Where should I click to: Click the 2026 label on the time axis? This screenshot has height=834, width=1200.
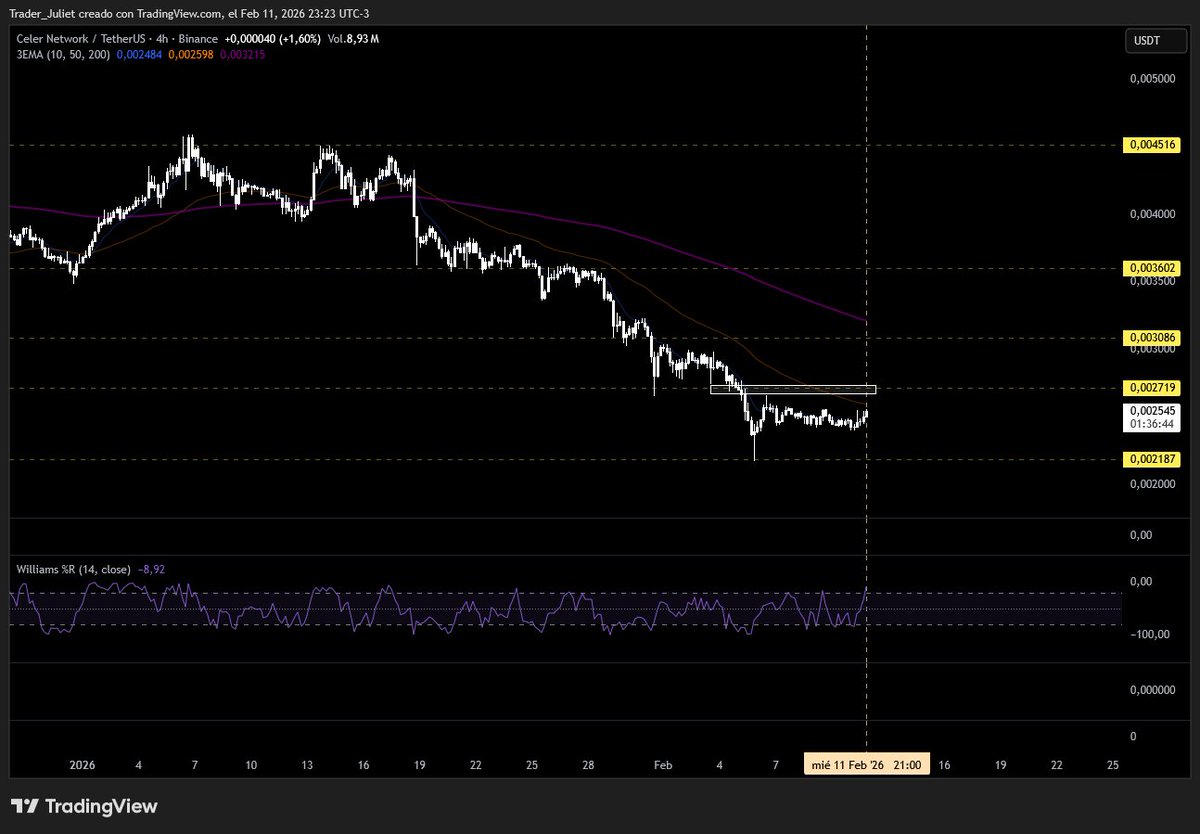coord(82,764)
